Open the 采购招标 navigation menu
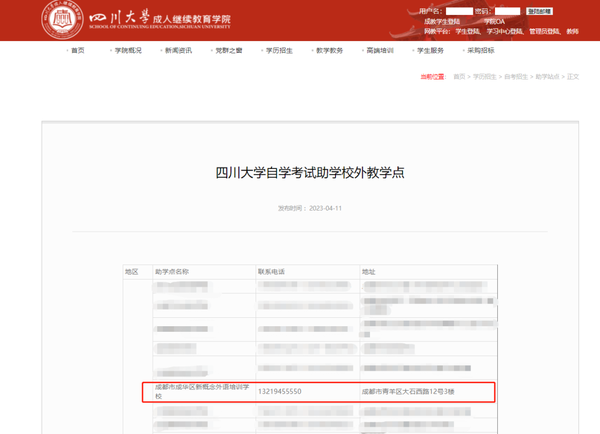The height and width of the screenshot is (434, 600). pyautogui.click(x=481, y=51)
